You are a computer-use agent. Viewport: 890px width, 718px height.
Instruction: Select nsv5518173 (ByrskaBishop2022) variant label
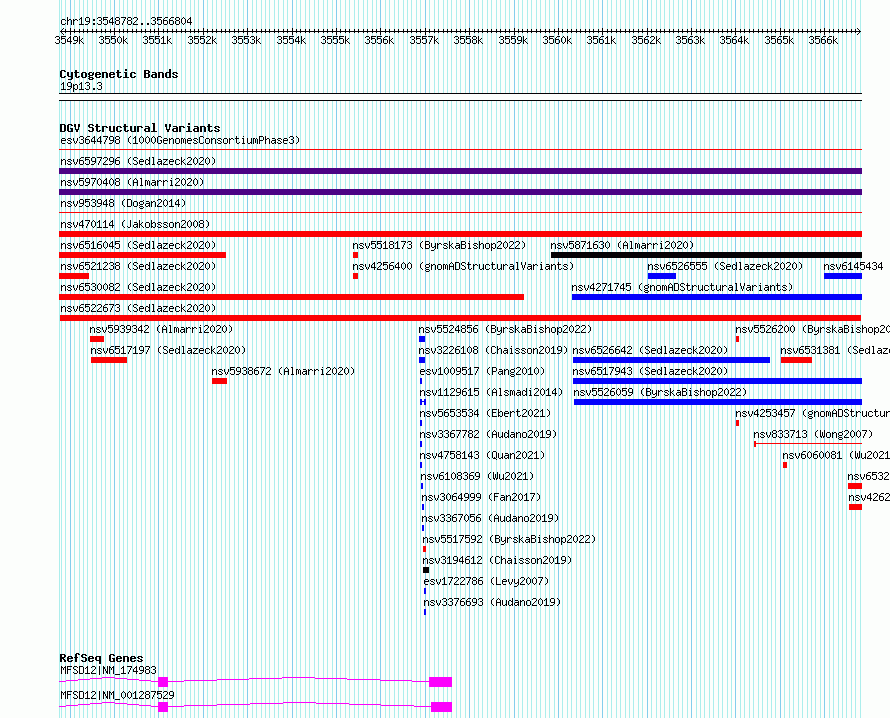(x=439, y=245)
